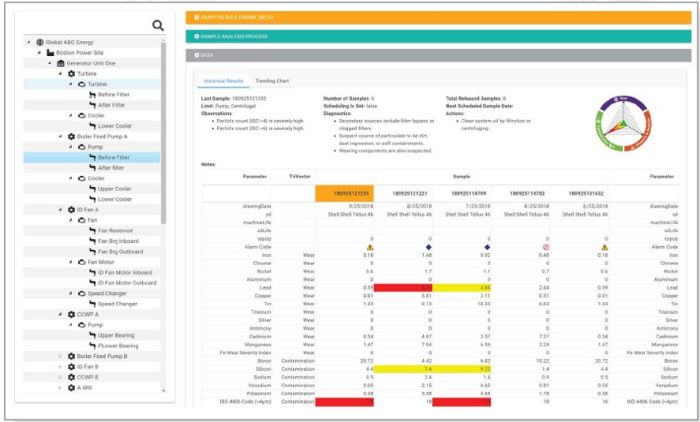Click the search magnifier icon
The width and height of the screenshot is (700, 422).
tap(158, 25)
